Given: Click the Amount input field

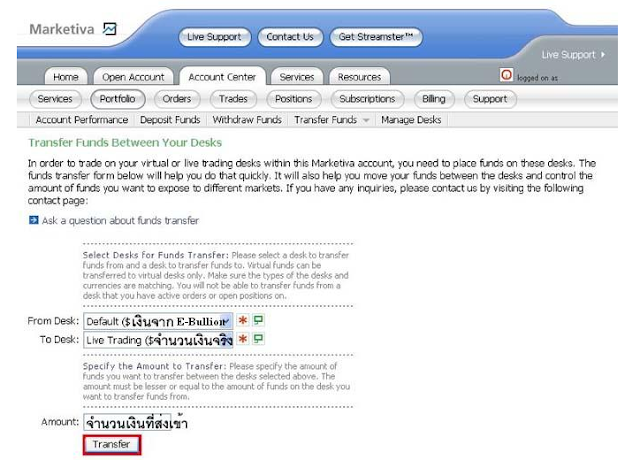Looking at the screenshot, I should 127,422.
